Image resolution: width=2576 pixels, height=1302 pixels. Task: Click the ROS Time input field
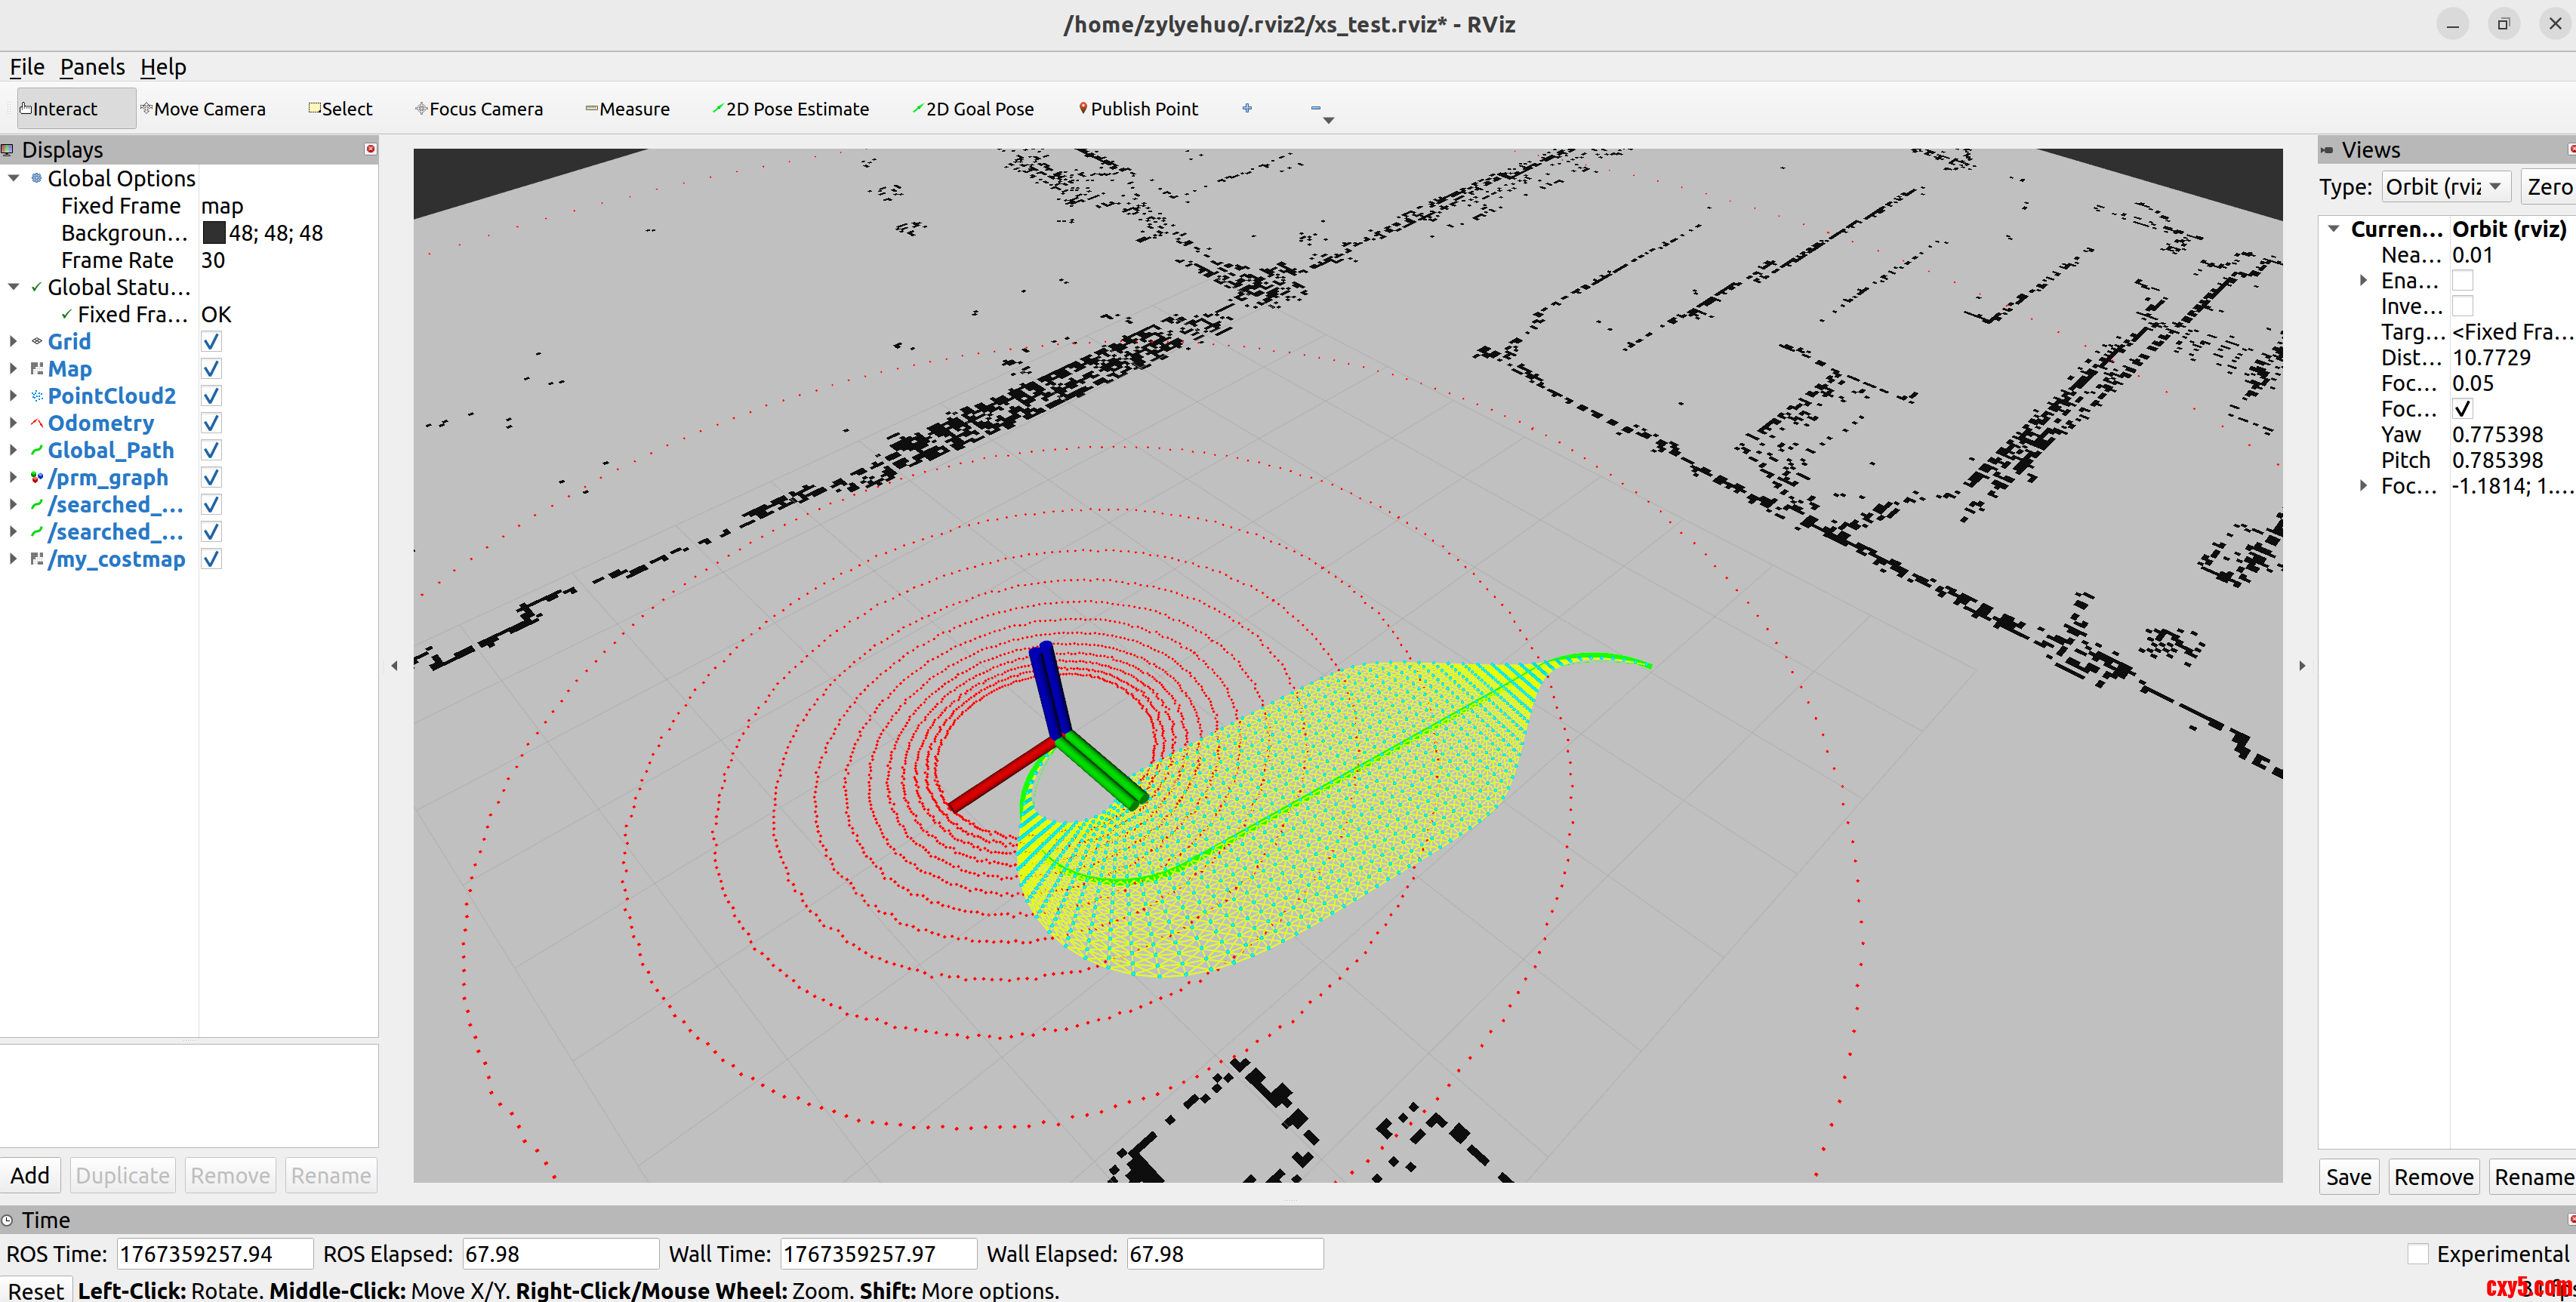214,1254
